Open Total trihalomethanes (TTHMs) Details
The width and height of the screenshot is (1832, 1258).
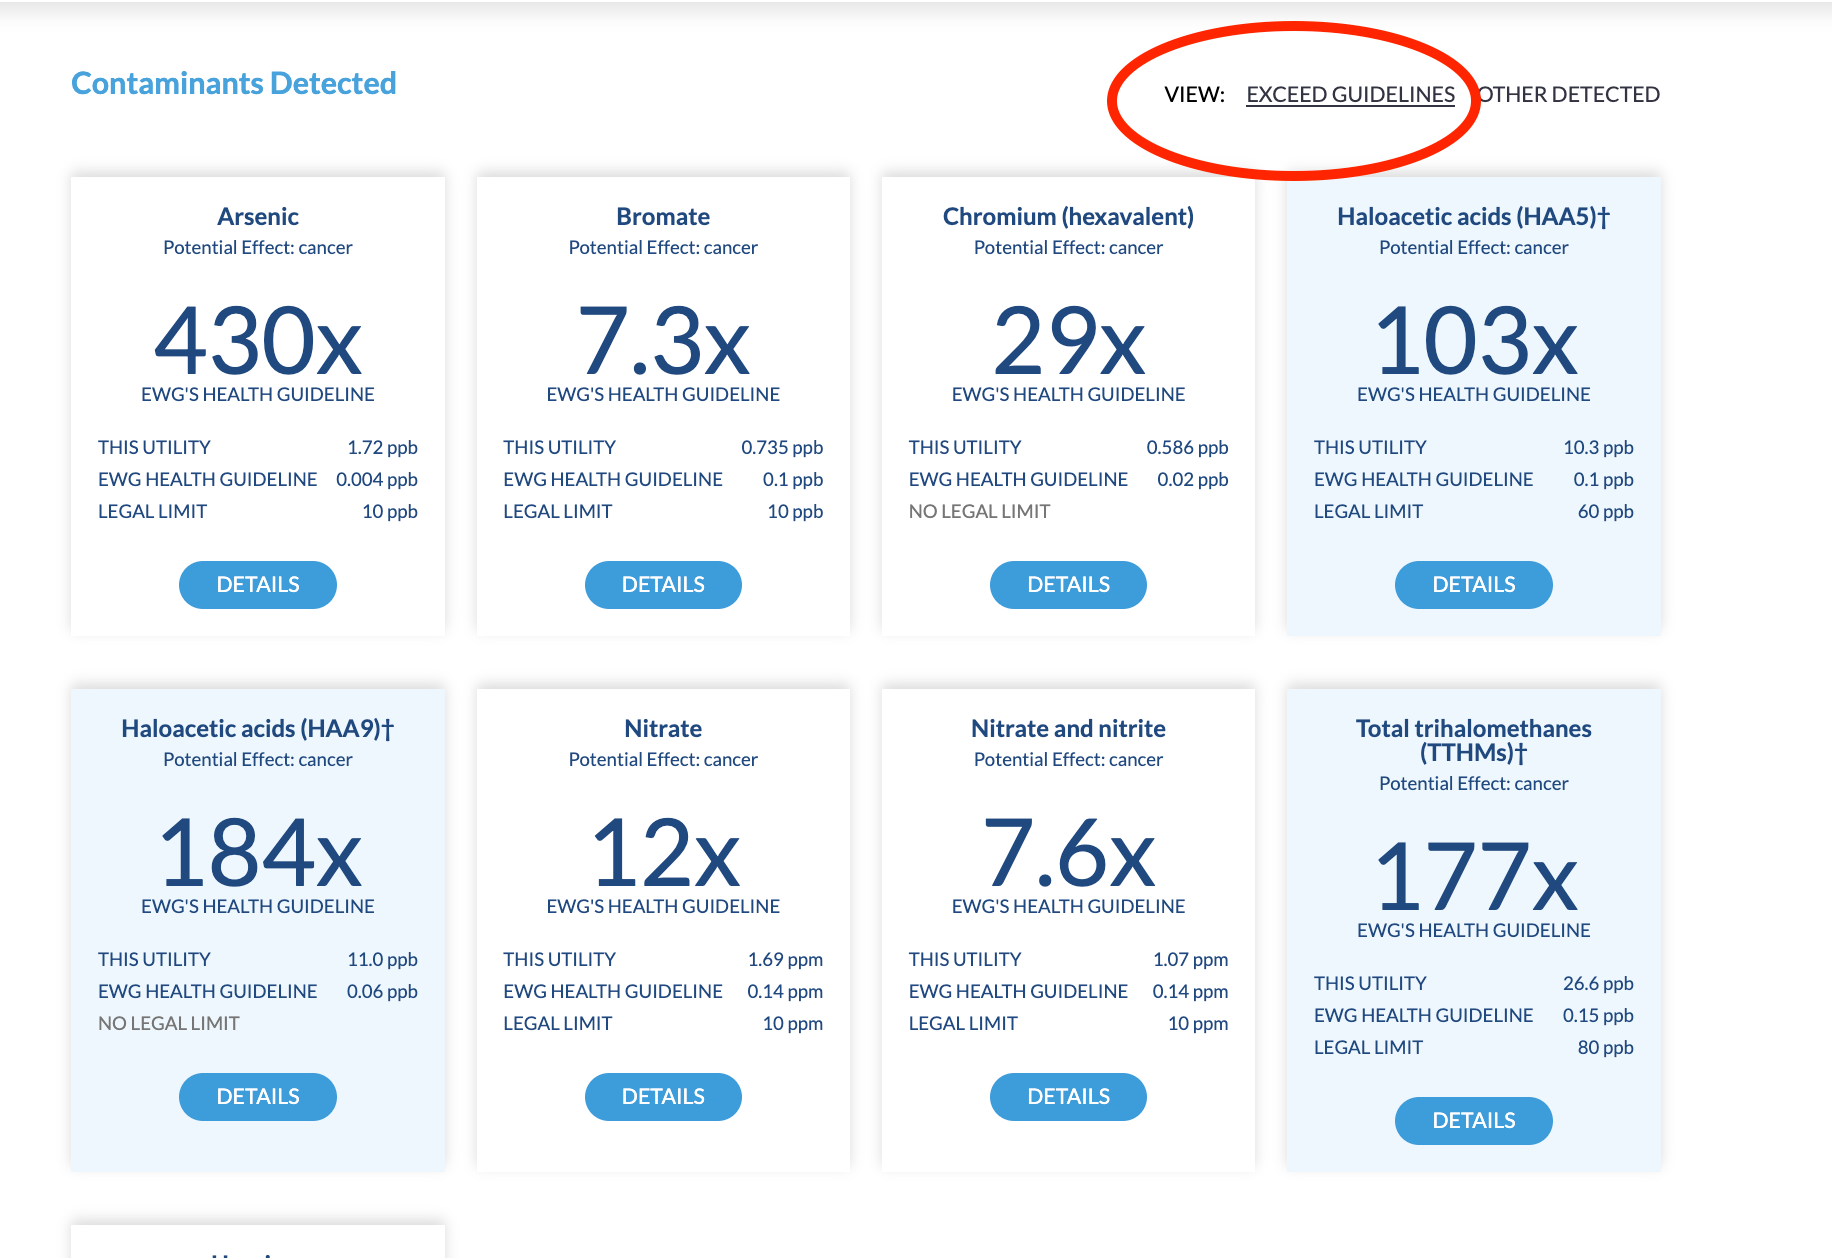point(1473,1121)
